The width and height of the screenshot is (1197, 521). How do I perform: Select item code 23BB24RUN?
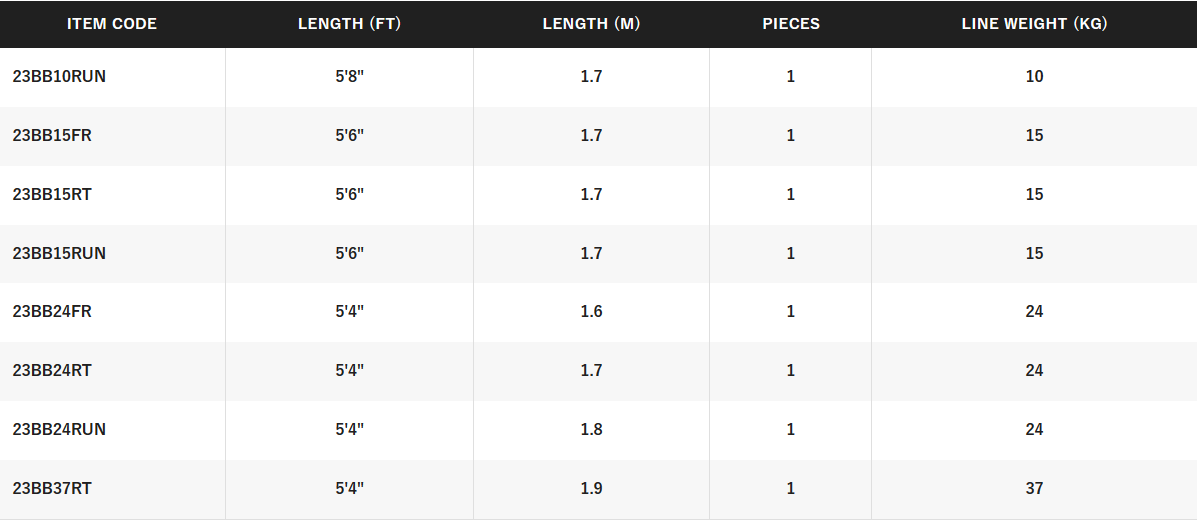(59, 430)
